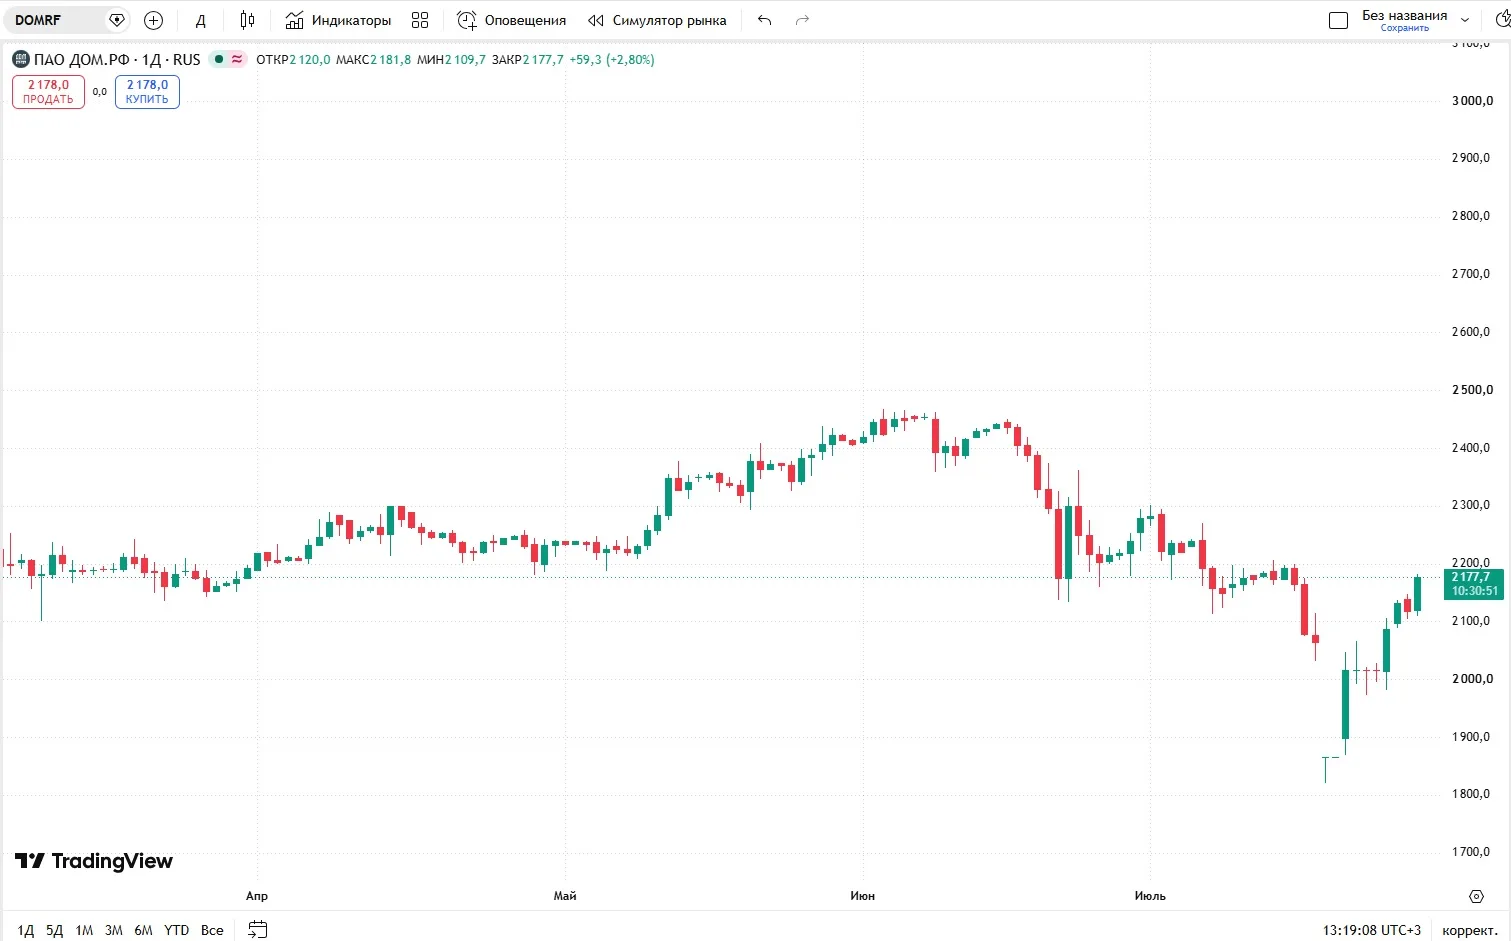Open the Д timeframe interval selector
Image resolution: width=1511 pixels, height=941 pixels.
point(201,20)
